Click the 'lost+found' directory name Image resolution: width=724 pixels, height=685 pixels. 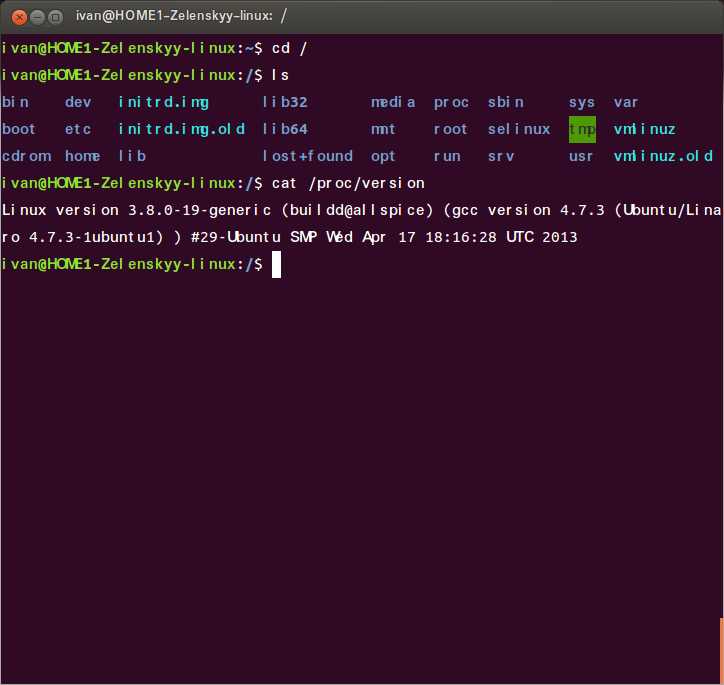(308, 156)
